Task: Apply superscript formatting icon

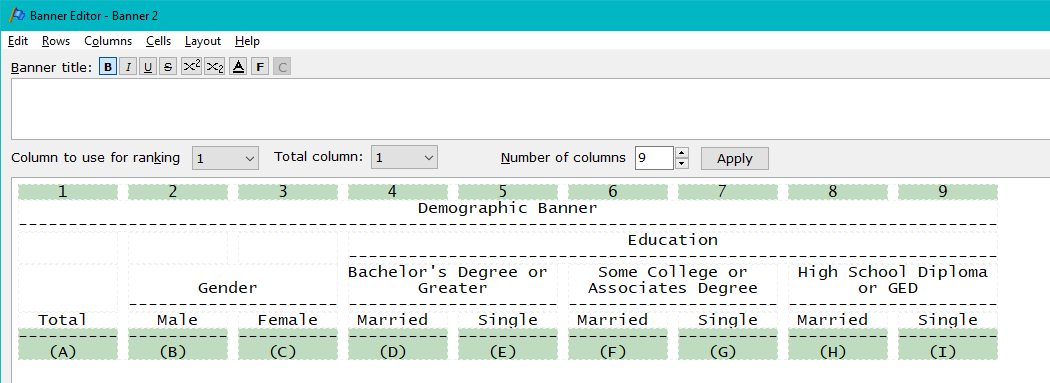Action: coord(192,67)
